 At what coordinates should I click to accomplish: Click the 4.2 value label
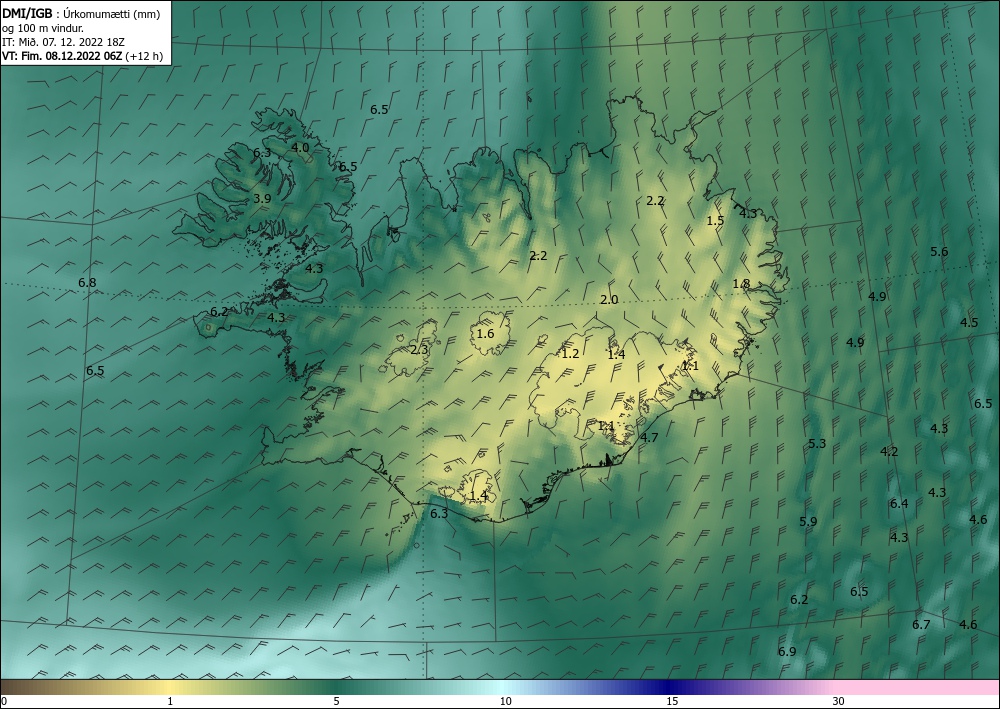click(x=889, y=451)
